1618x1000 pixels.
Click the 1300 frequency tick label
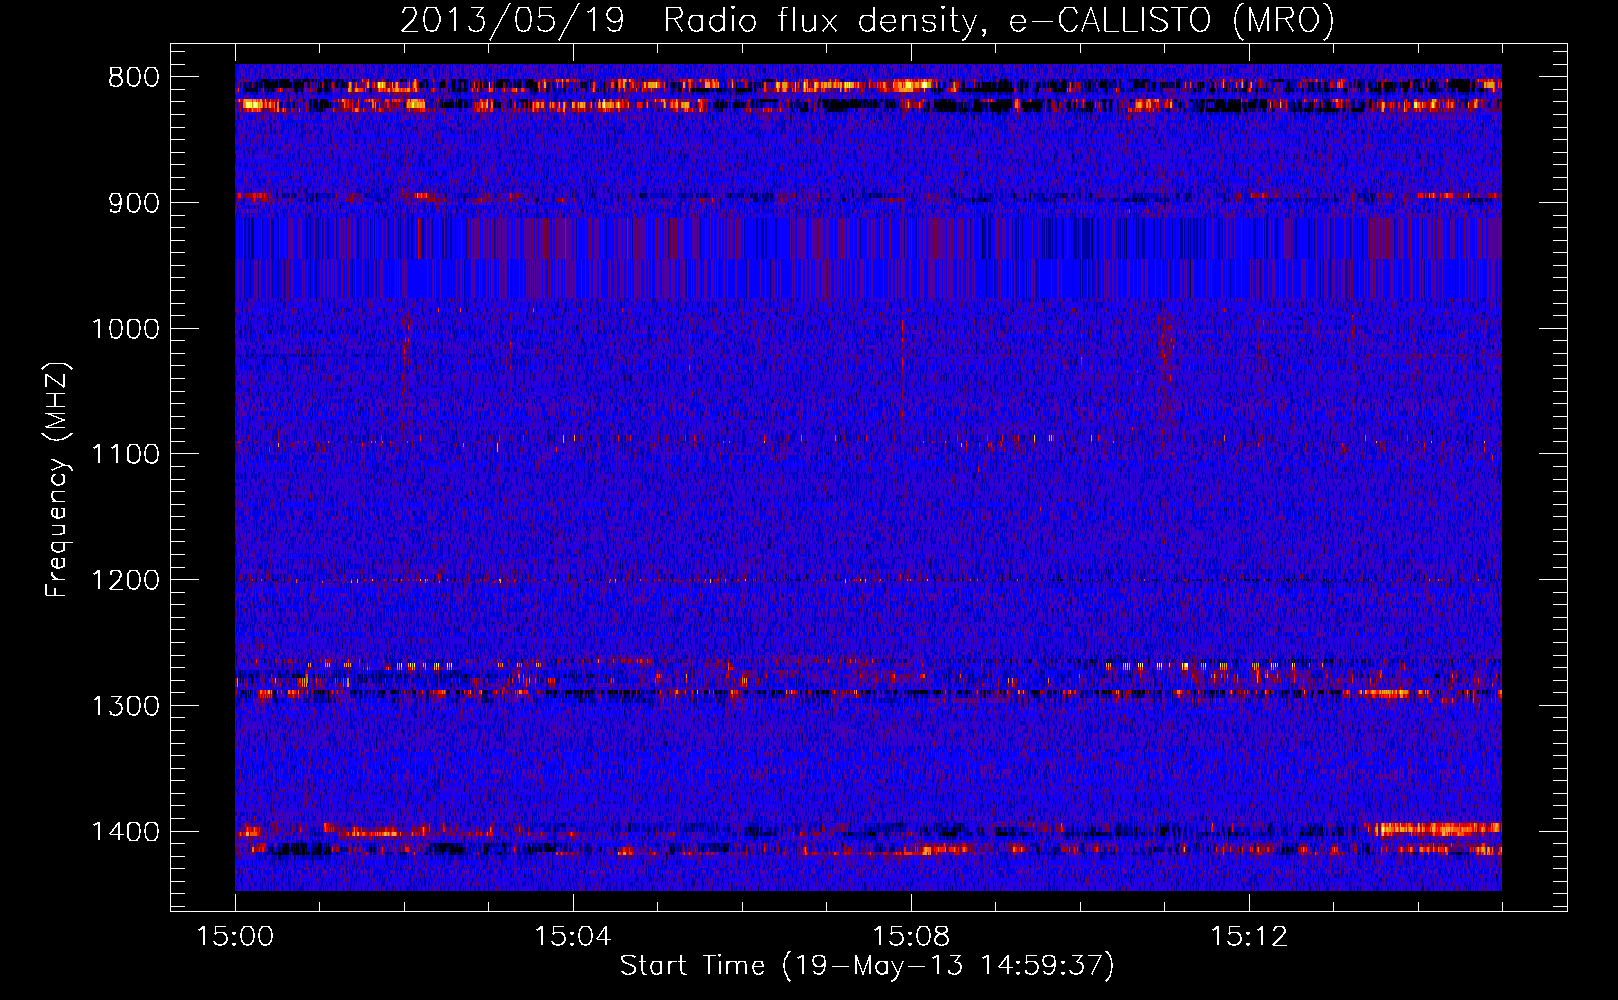click(126, 706)
